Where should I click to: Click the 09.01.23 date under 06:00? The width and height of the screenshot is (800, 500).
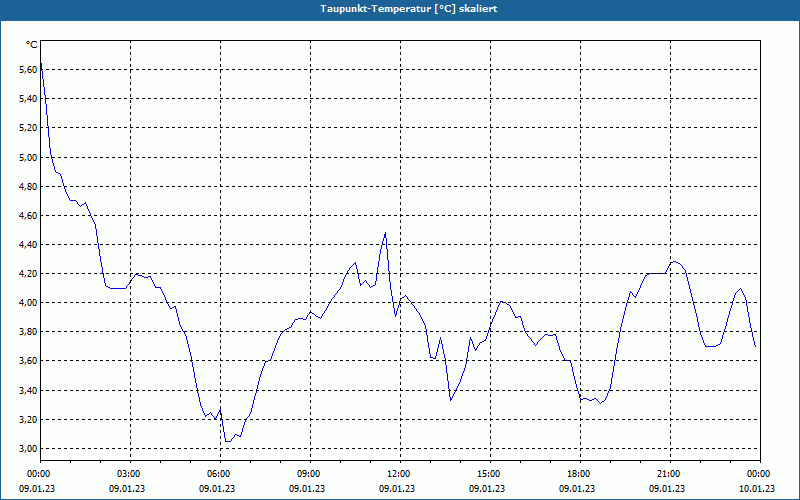(x=217, y=488)
